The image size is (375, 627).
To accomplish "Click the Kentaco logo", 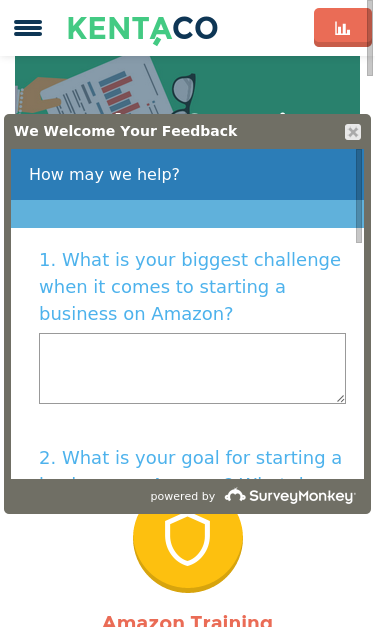I will (143, 30).
